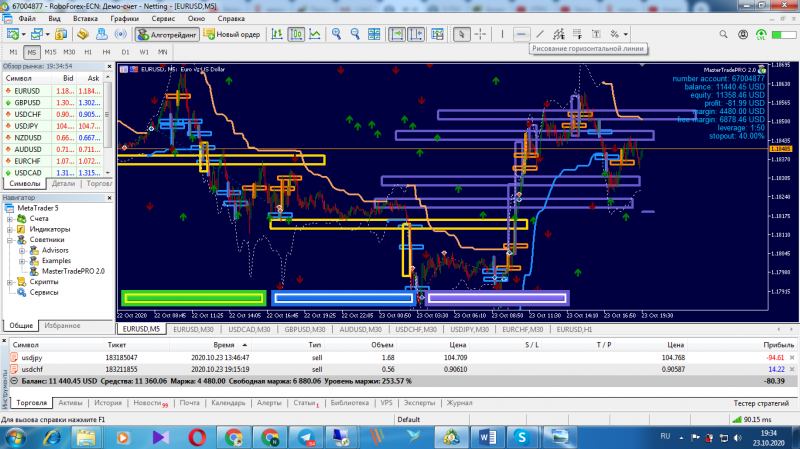Select the trendline drawing tool
The height and width of the screenshot is (449, 800).
point(541,34)
